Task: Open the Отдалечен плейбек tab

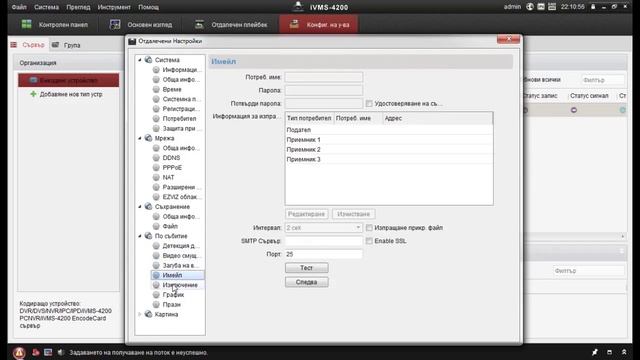Action: (x=231, y=24)
